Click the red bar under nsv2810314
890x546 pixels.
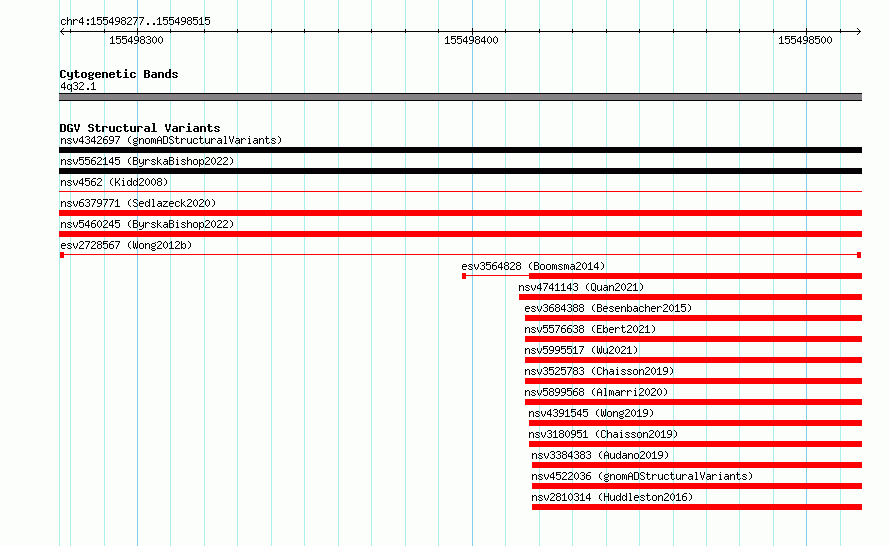click(x=697, y=507)
